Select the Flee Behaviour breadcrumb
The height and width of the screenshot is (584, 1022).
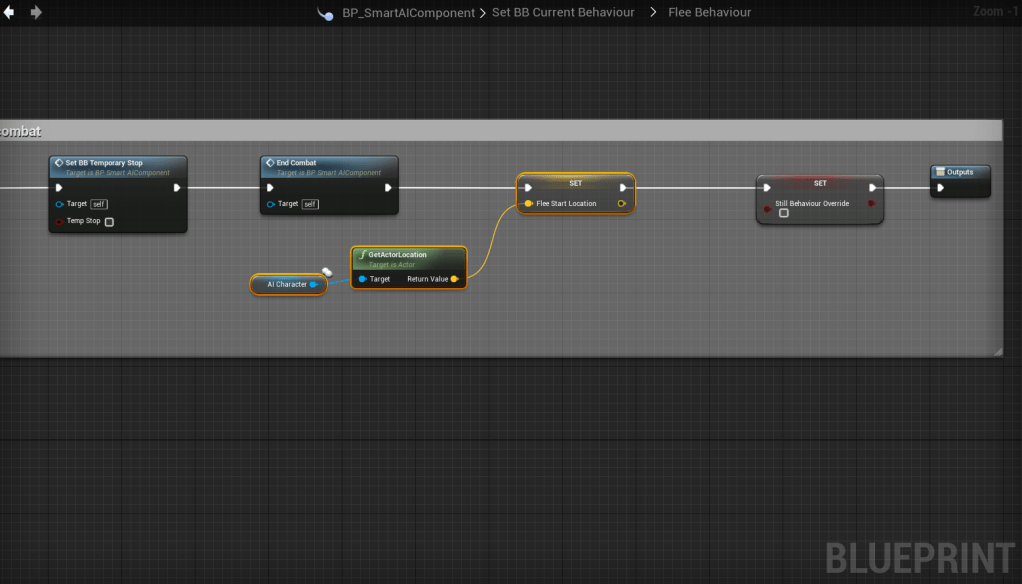click(x=709, y=13)
